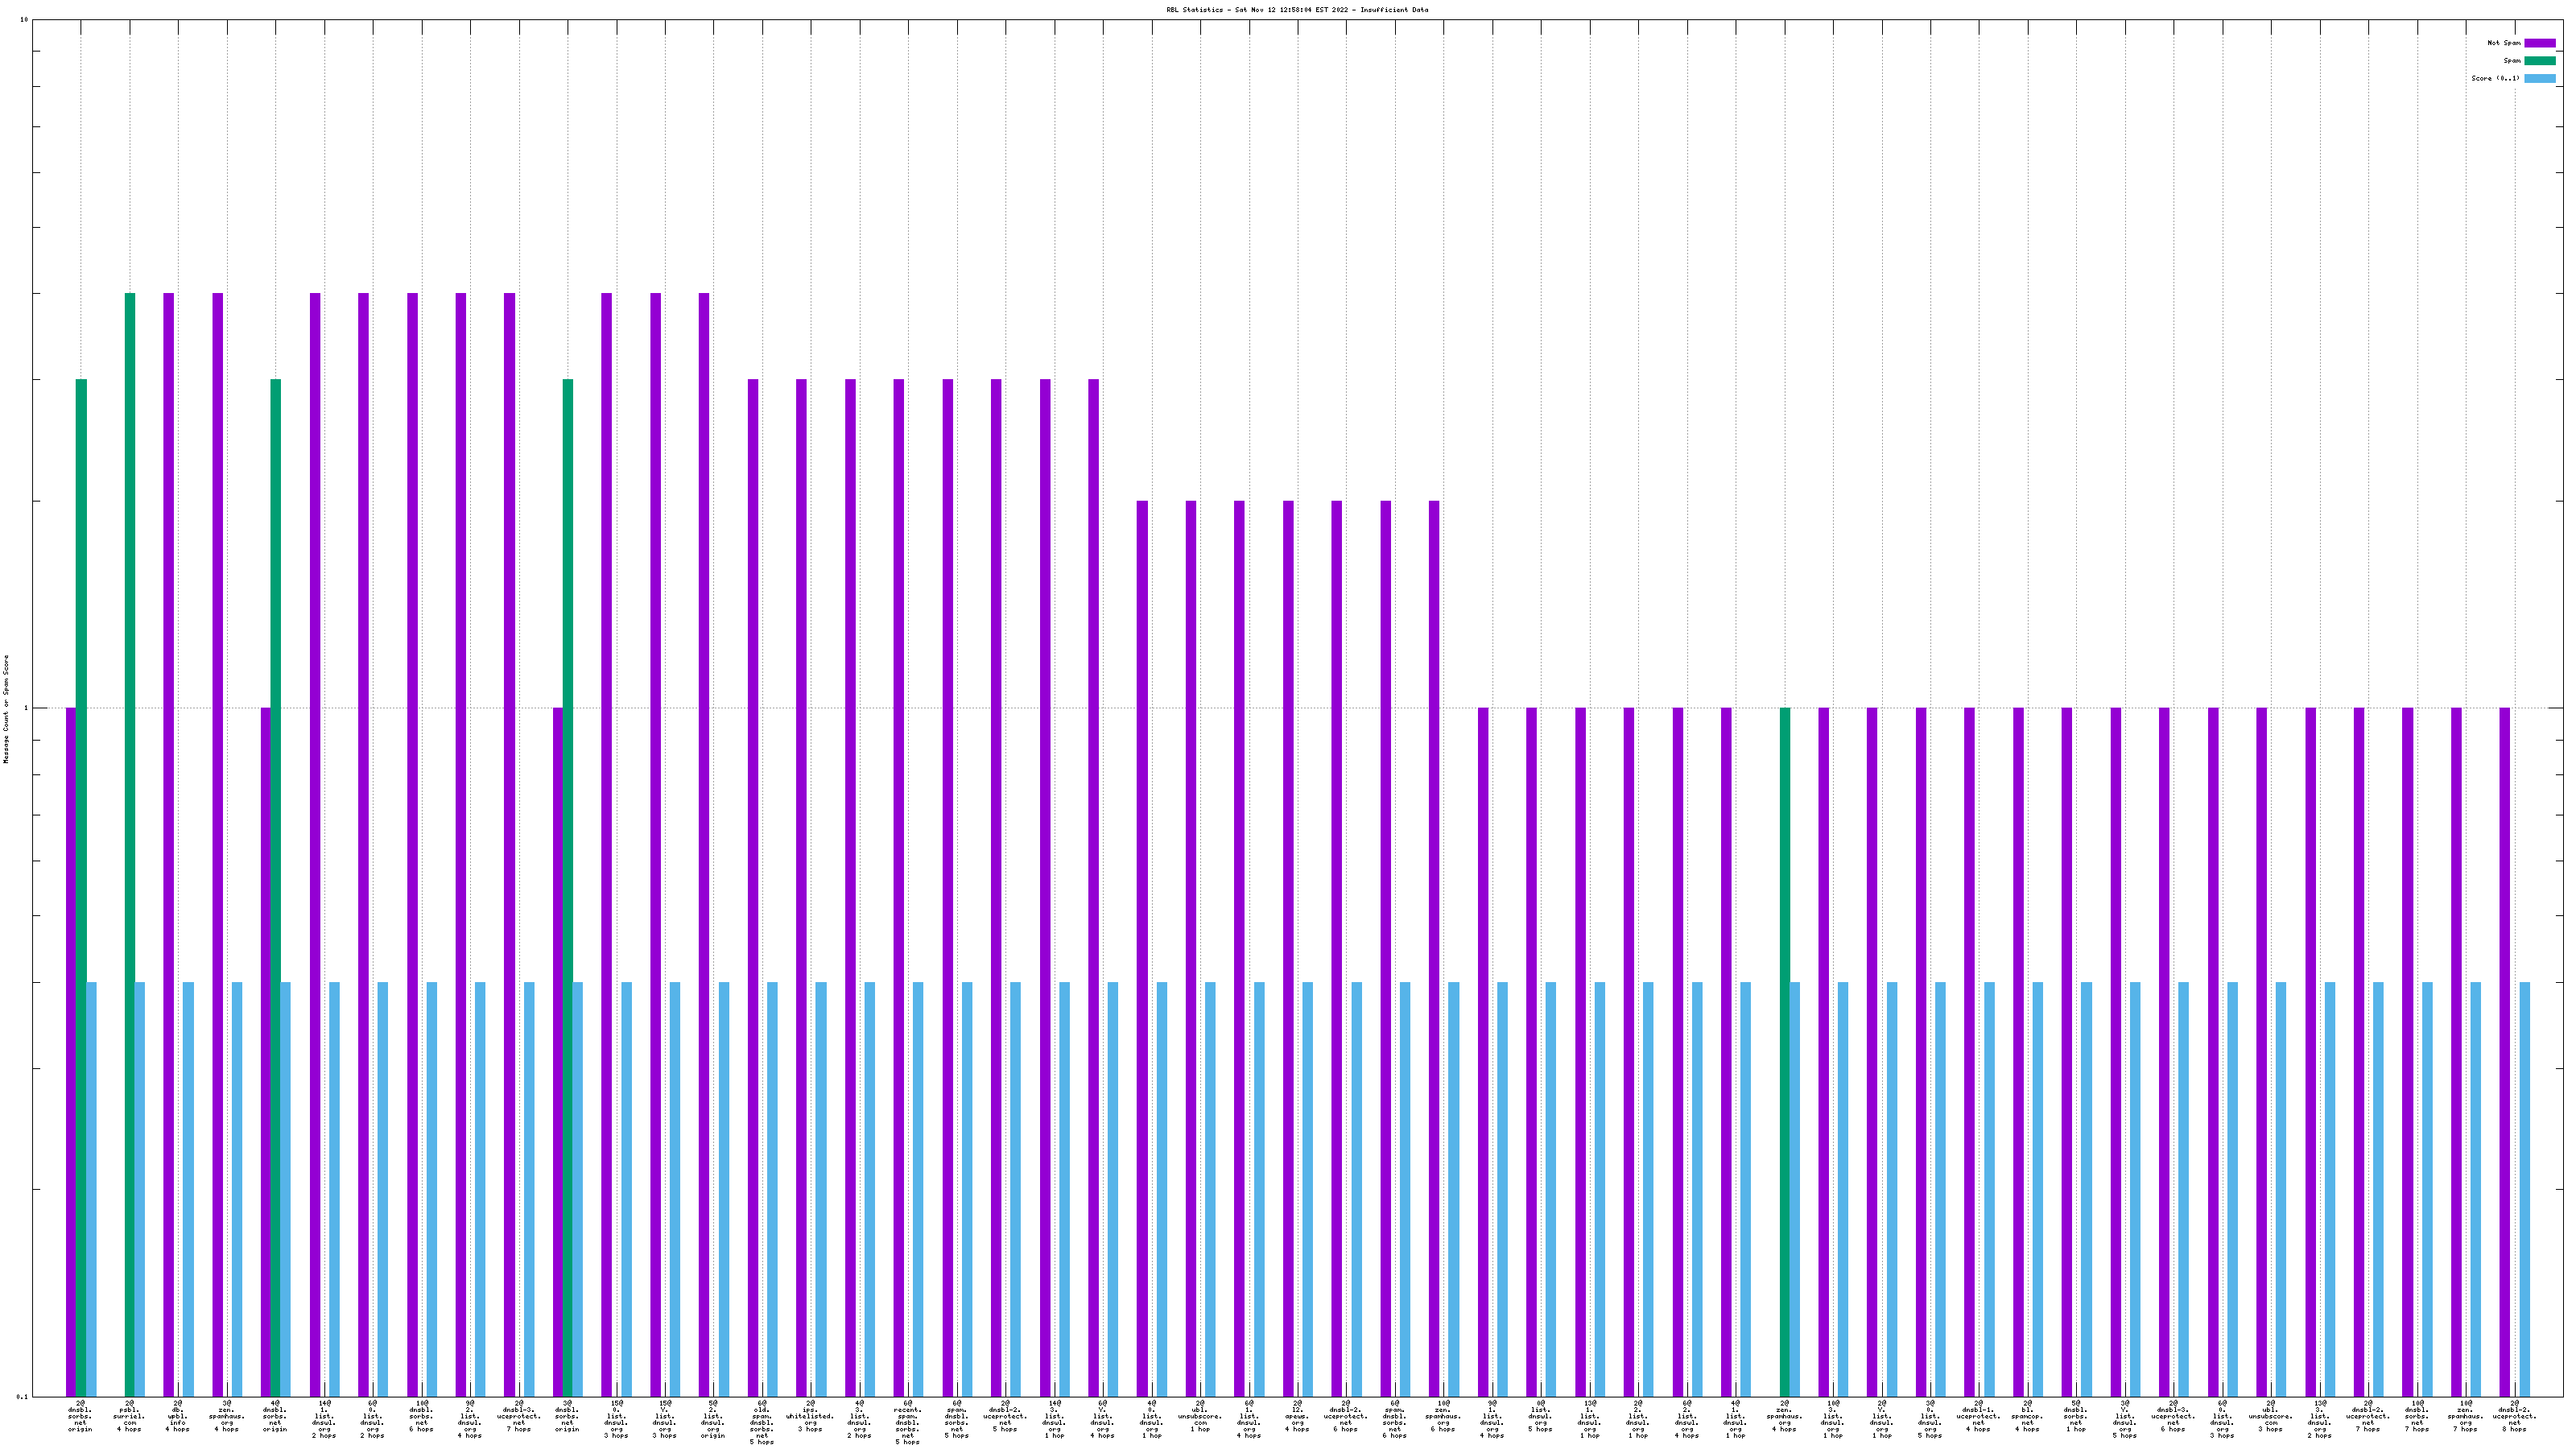2576x1449 pixels.
Task: Click the y-axis tick value 0.1
Action: pyautogui.click(x=22, y=1397)
